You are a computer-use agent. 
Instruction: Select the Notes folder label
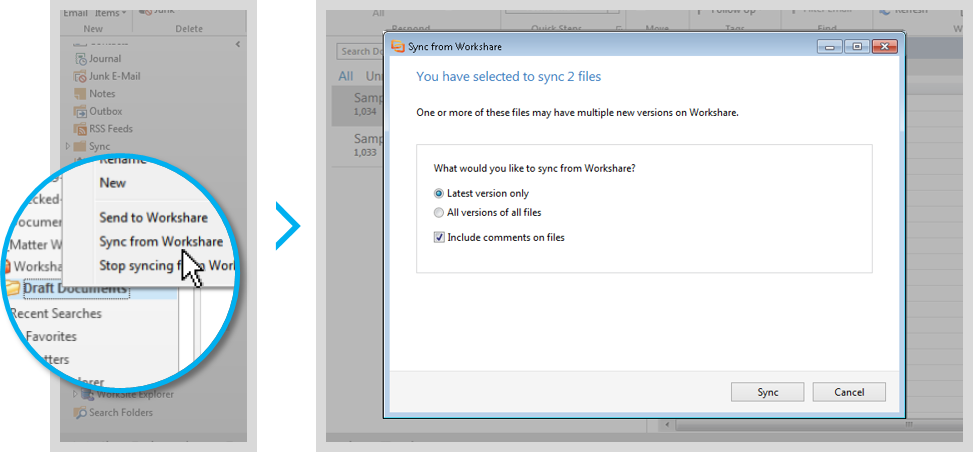(102, 94)
